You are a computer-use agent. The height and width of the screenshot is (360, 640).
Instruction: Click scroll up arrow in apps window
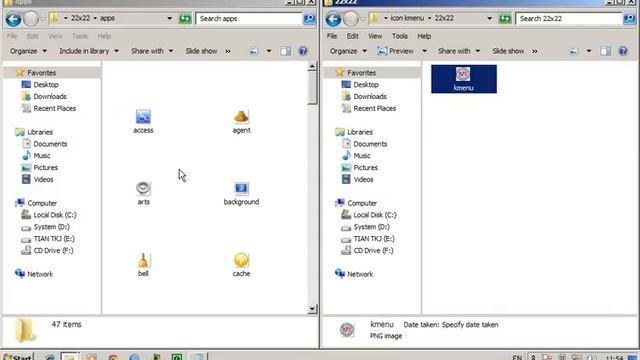pos(312,66)
